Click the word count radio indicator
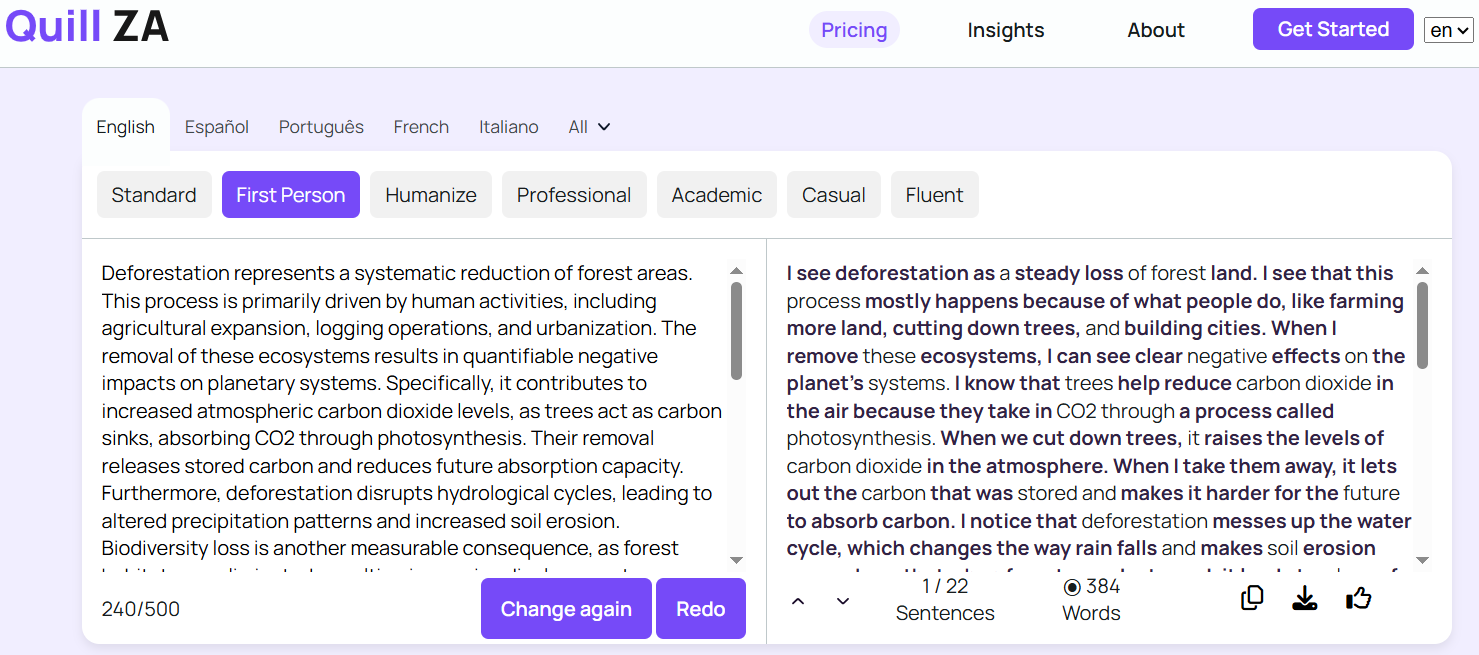Image resolution: width=1479 pixels, height=655 pixels. pyautogui.click(x=1071, y=586)
